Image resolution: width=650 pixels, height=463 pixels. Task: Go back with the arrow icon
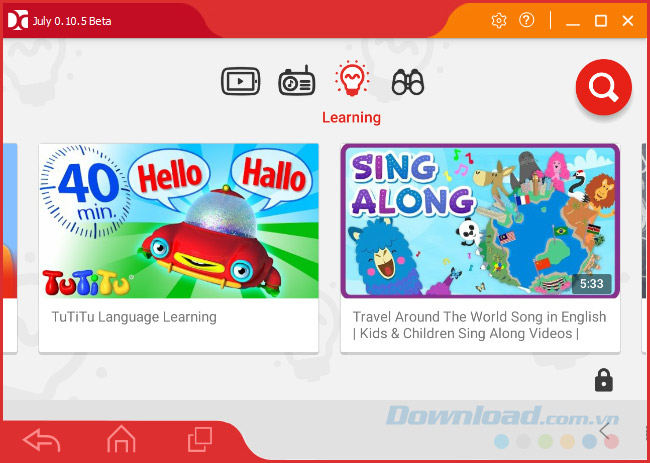41,440
